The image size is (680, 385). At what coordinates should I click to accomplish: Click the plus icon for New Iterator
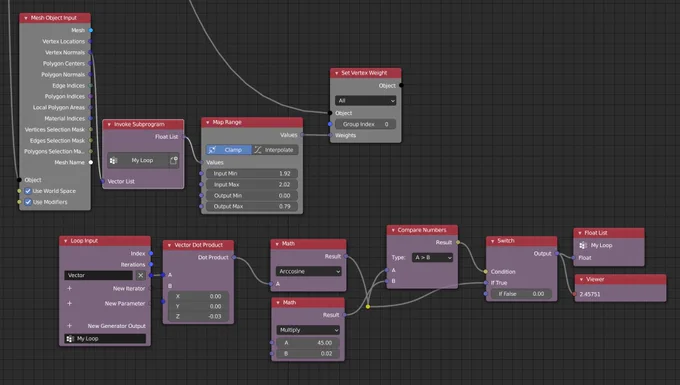click(69, 288)
